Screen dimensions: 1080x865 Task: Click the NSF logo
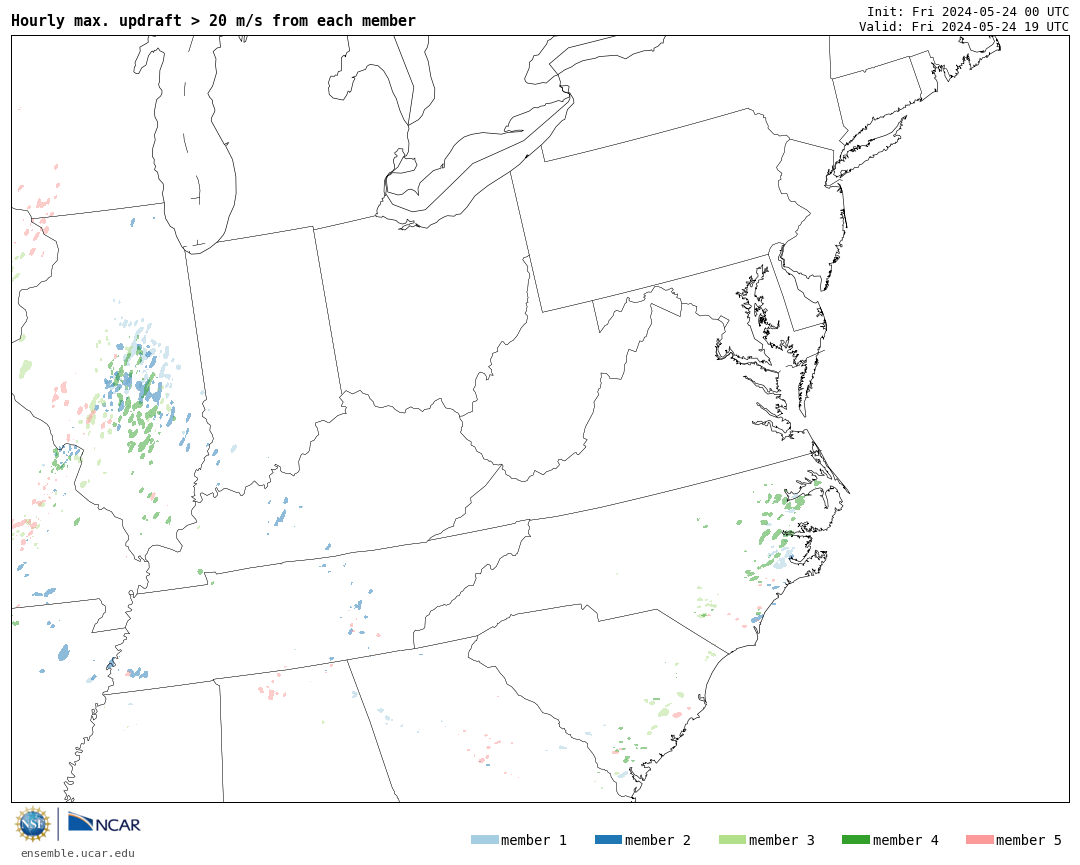(32, 824)
